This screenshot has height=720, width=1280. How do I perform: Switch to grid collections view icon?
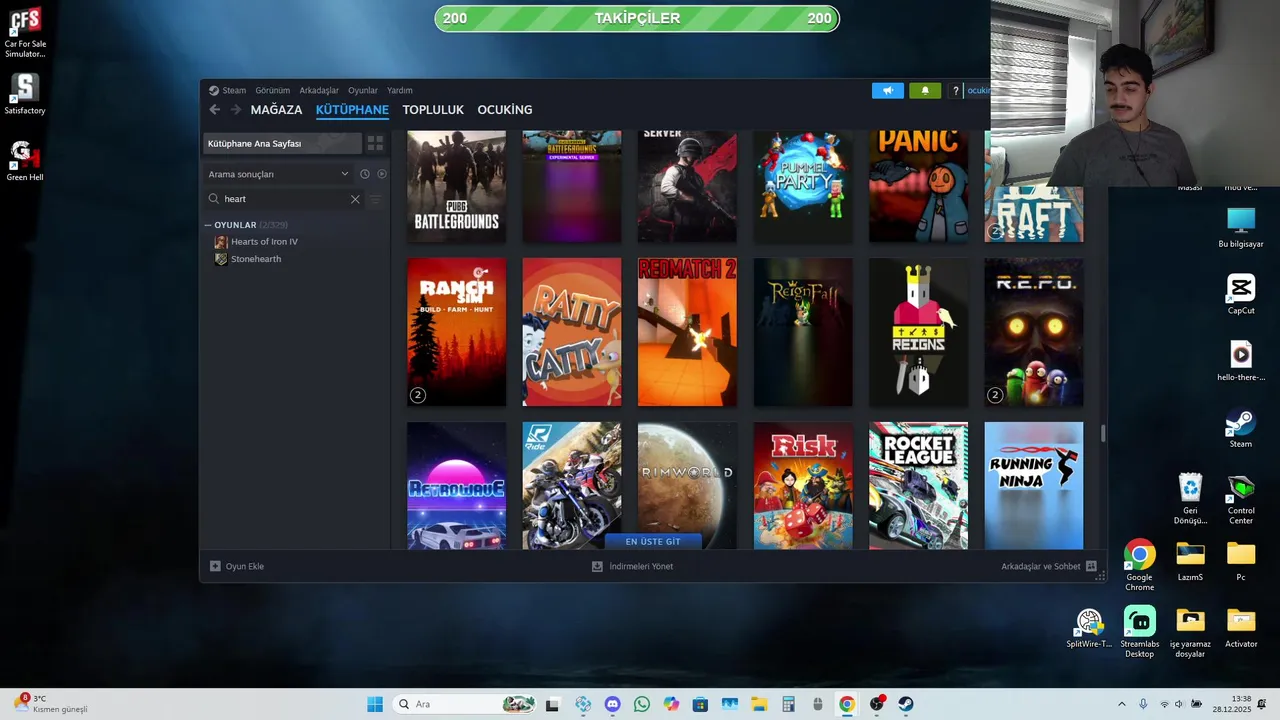375,144
